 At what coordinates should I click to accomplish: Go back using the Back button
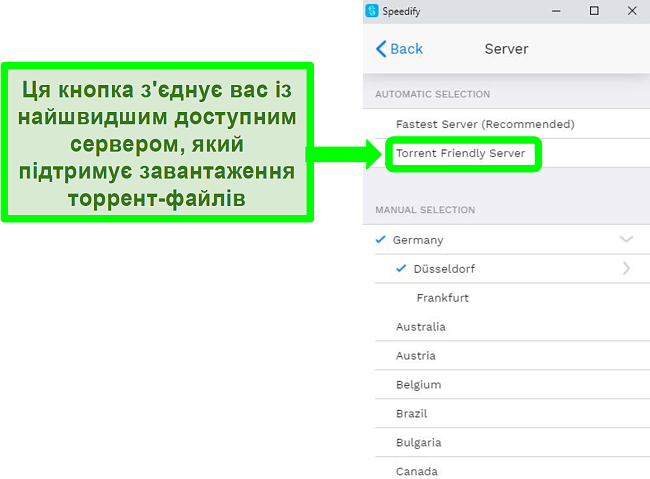click(399, 49)
